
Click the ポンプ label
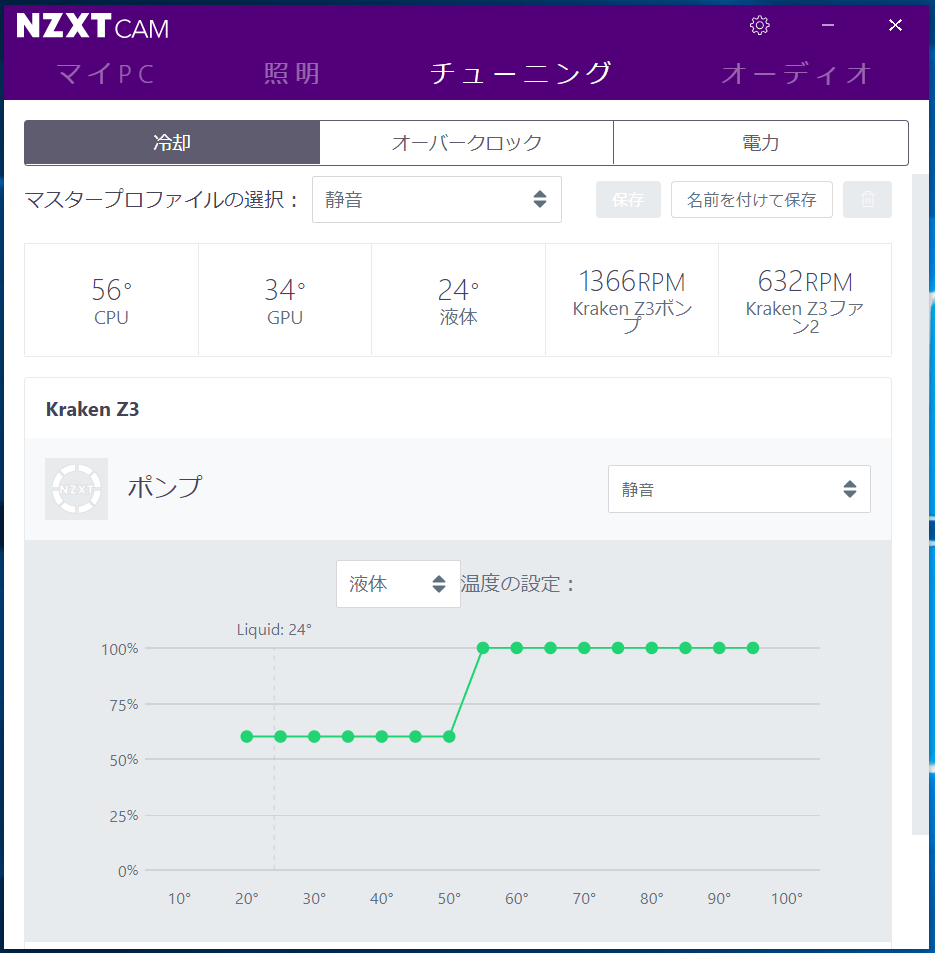(165, 487)
